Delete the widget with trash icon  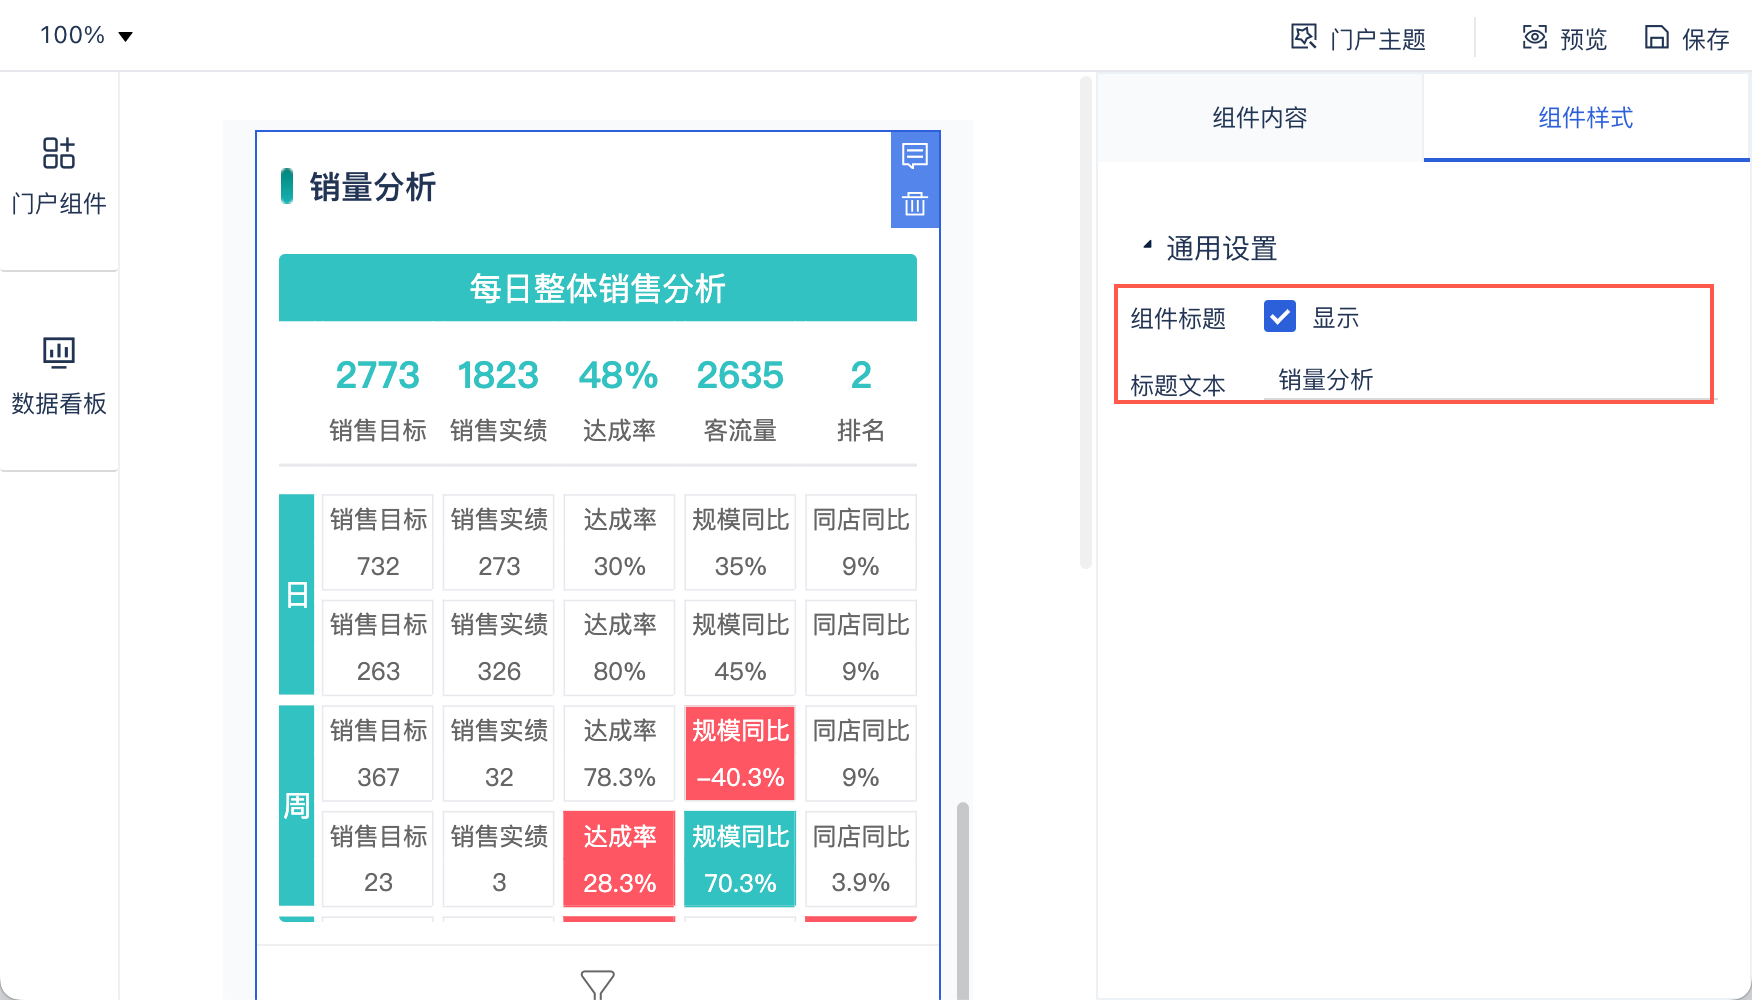(915, 204)
